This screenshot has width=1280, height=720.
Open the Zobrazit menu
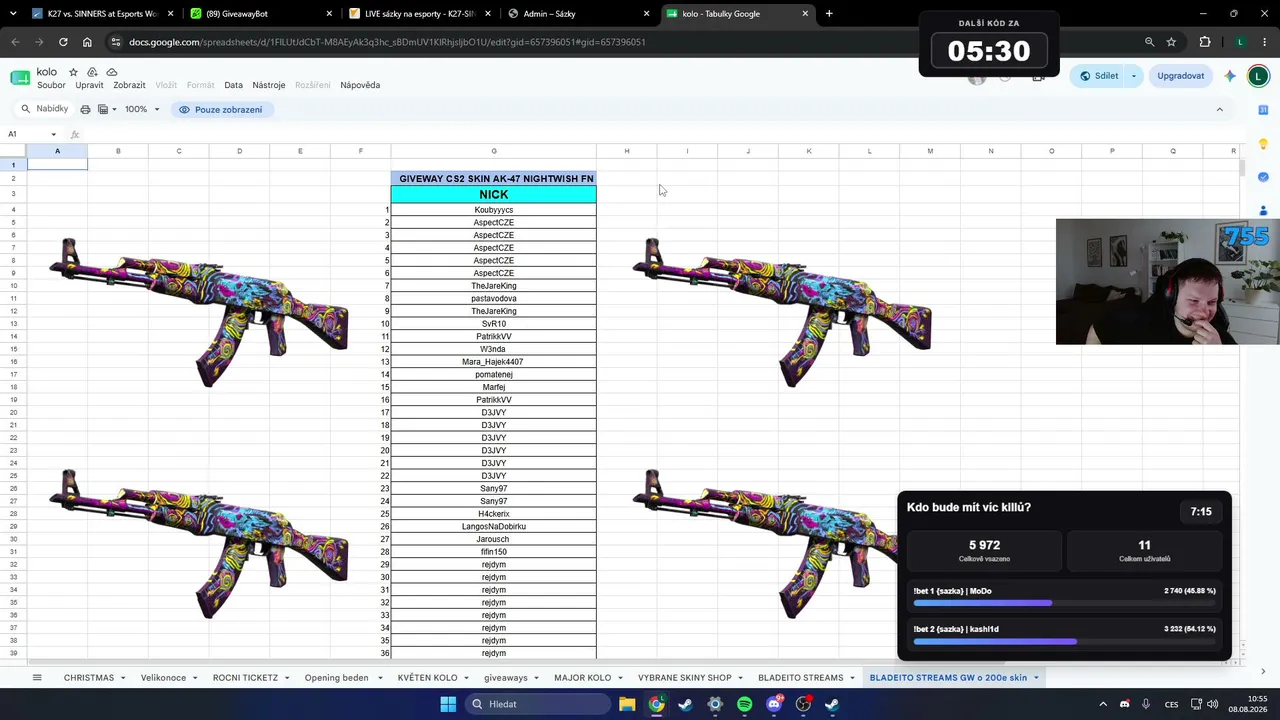(129, 85)
